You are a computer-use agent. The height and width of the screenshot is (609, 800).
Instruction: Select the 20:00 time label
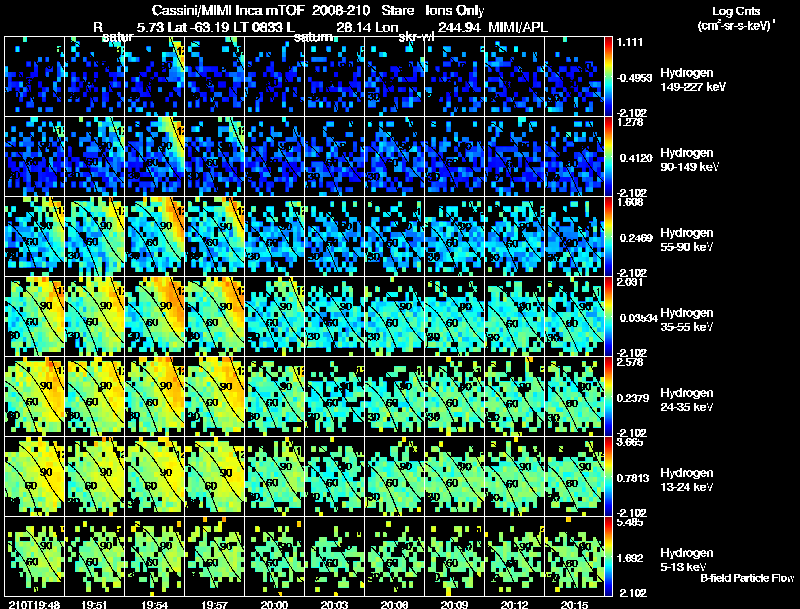tap(274, 605)
